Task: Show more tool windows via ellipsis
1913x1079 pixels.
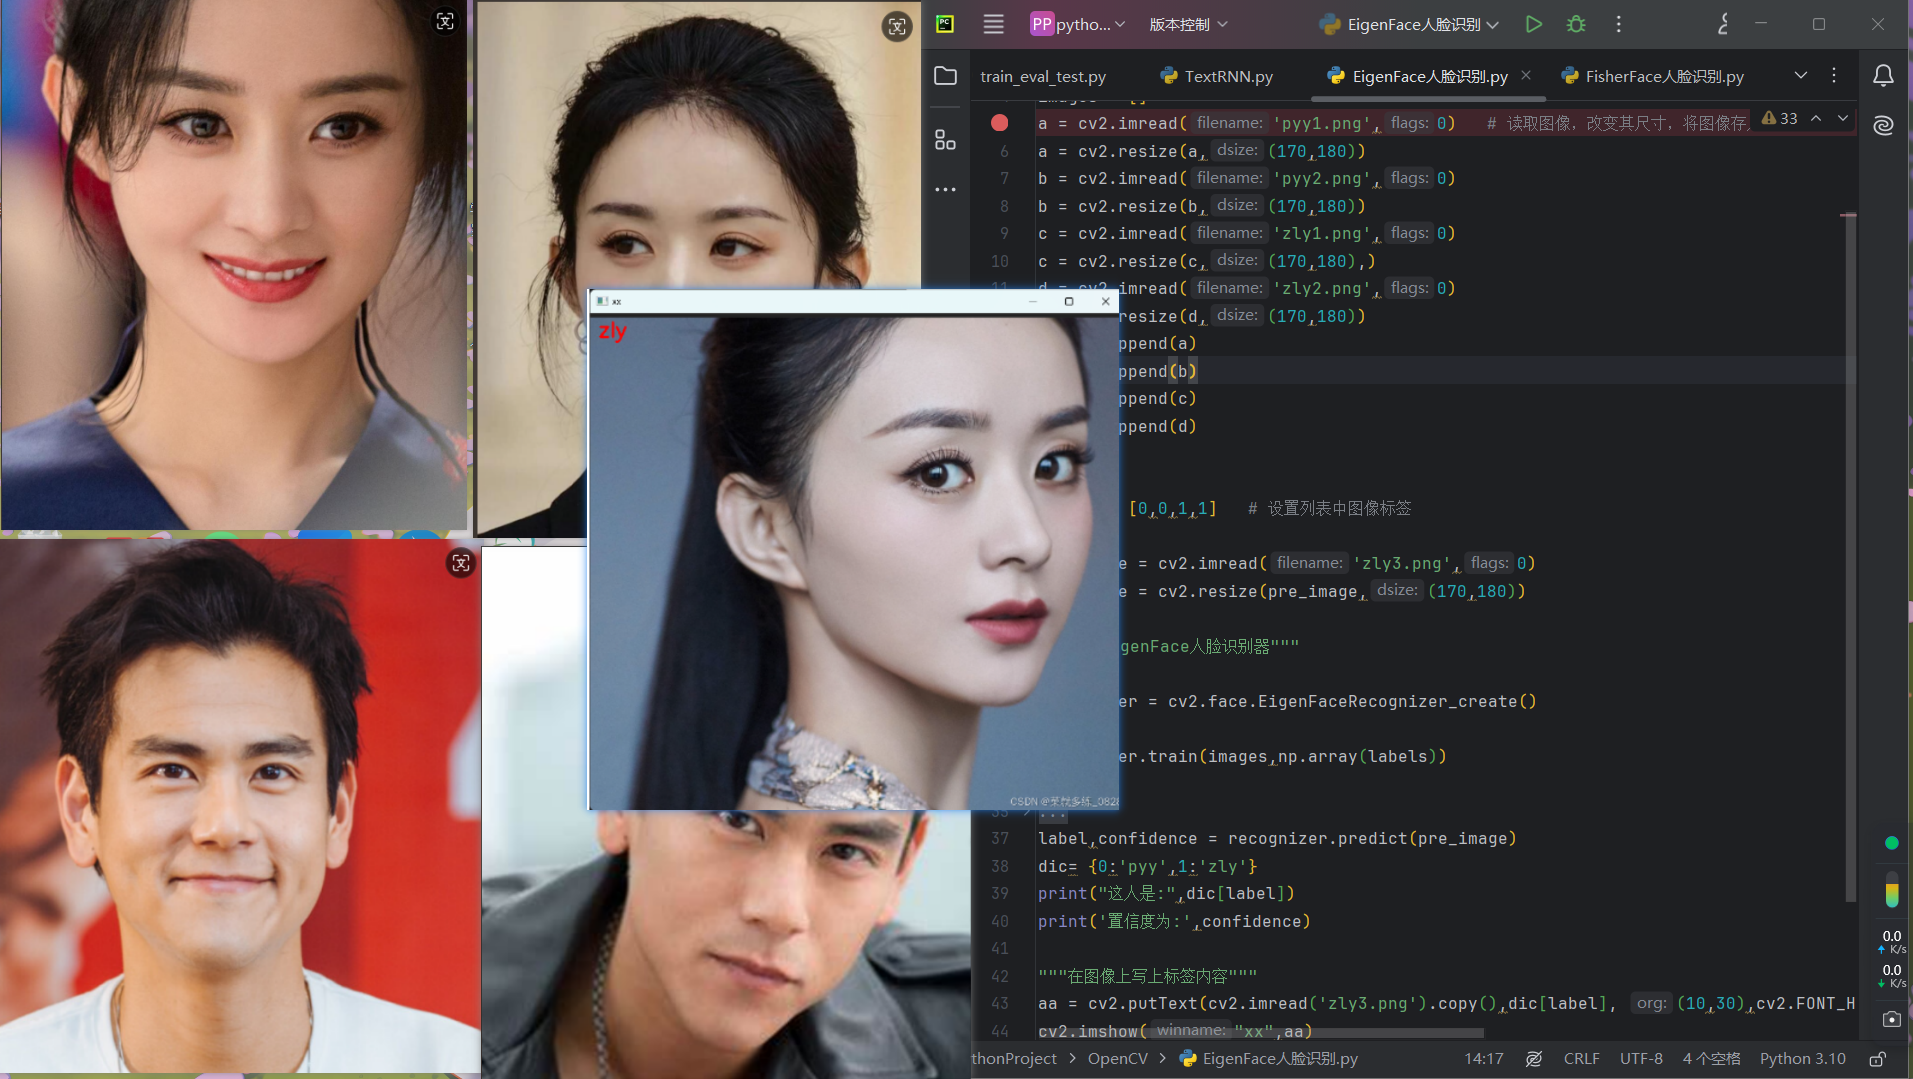Action: (x=945, y=189)
